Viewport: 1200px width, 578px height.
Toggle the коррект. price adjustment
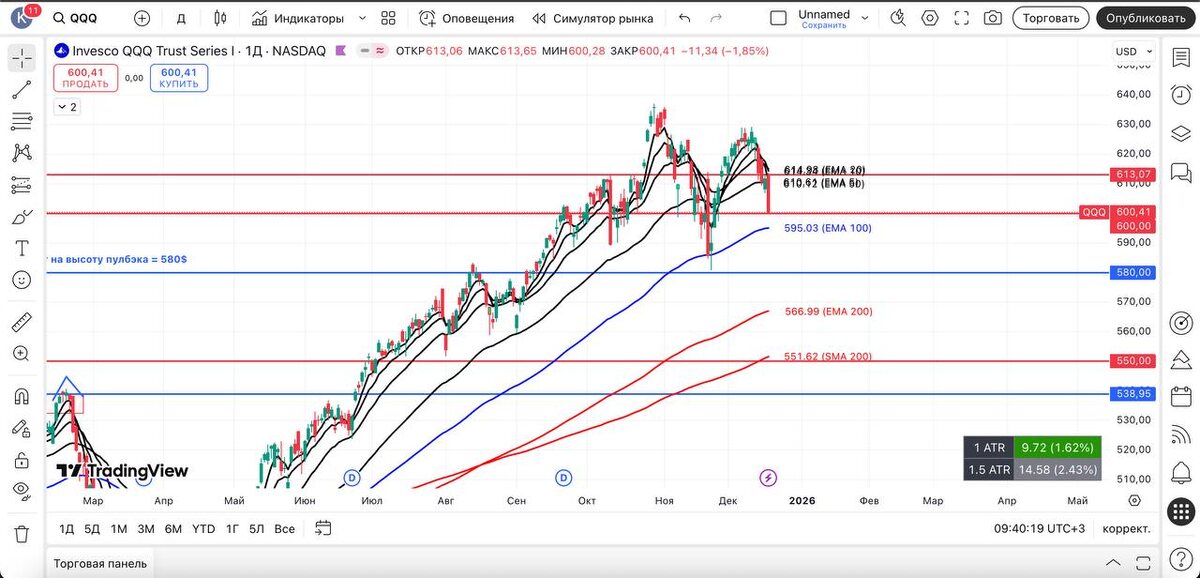pos(1126,528)
